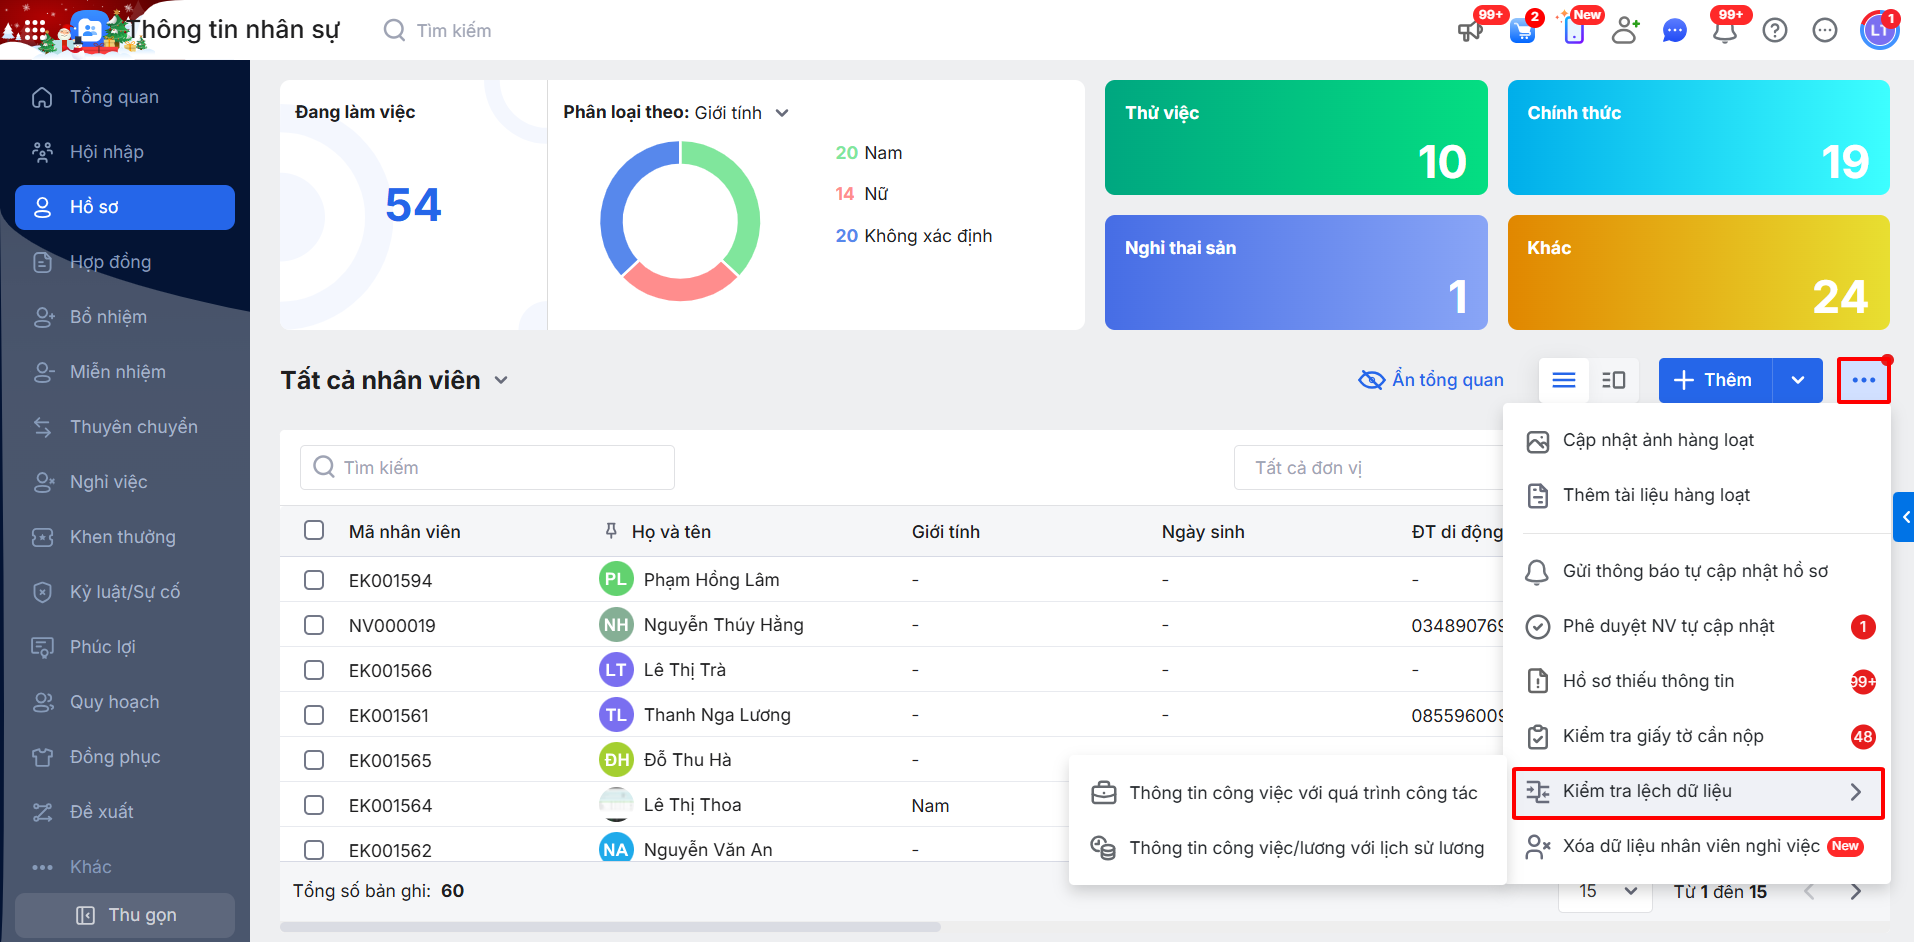Viewport: 1914px width, 942px height.
Task: Tick checkbox for employee NV000019
Action: point(314,625)
